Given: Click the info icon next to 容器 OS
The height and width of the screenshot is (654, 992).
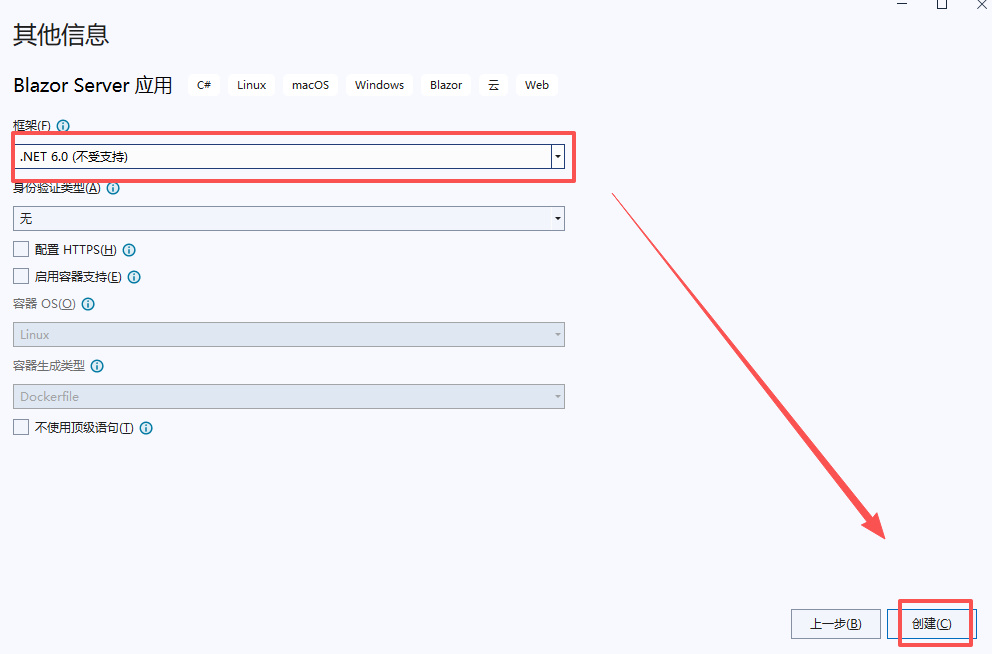Looking at the screenshot, I should (x=89, y=304).
